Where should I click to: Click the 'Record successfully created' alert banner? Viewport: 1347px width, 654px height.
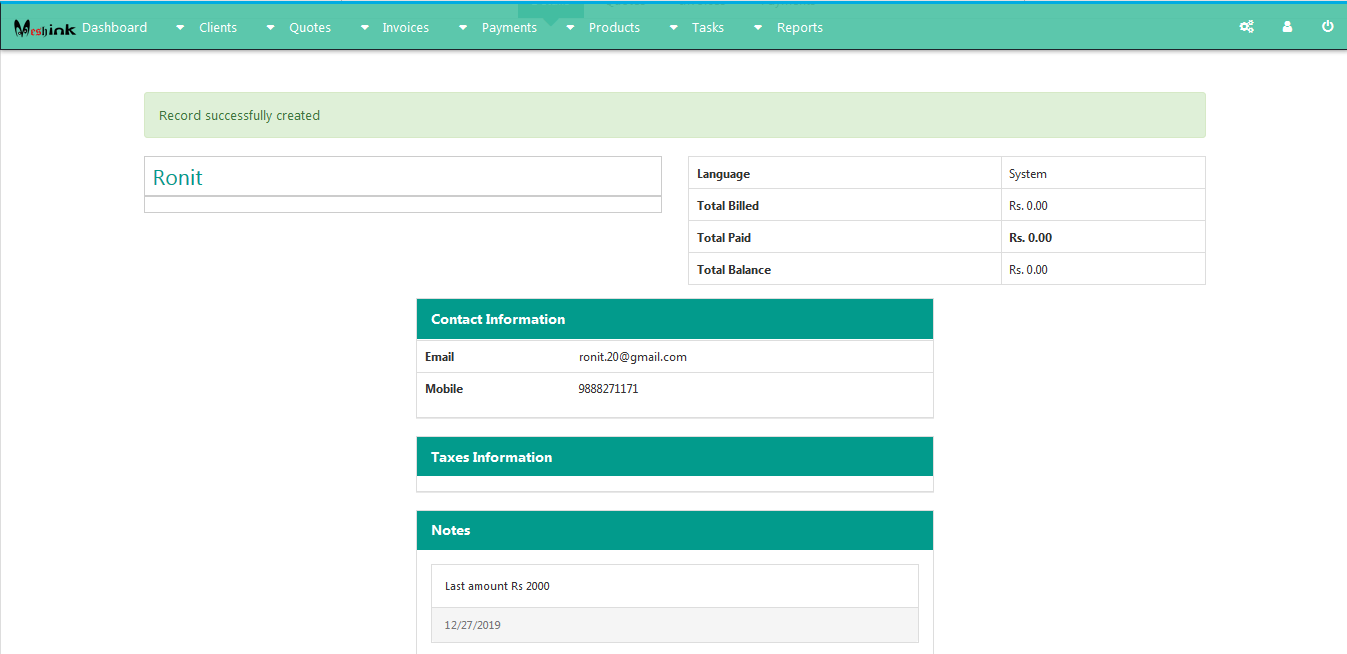coord(674,115)
